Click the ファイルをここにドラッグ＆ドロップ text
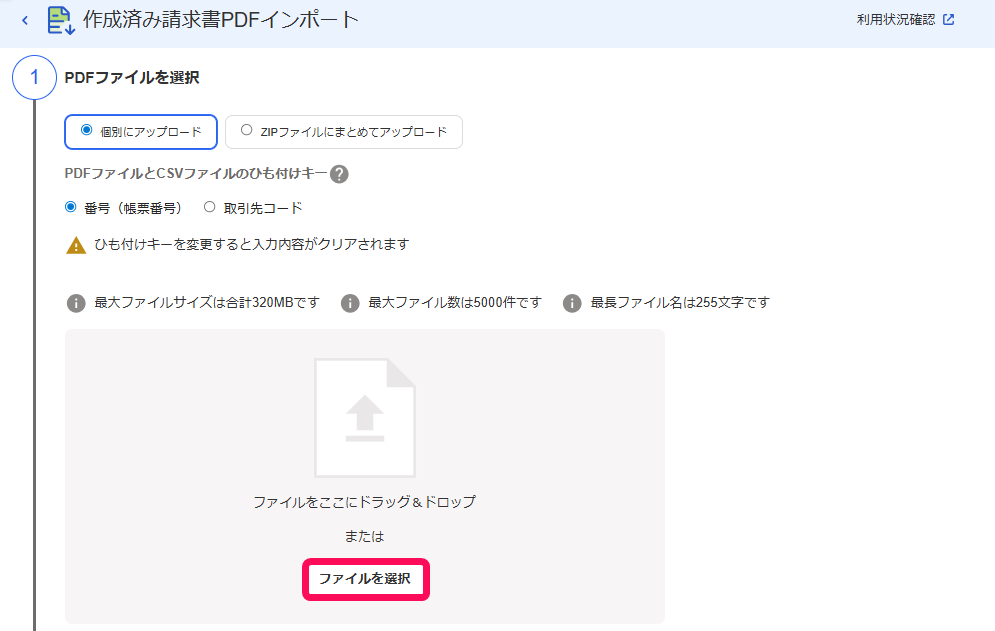 point(365,502)
